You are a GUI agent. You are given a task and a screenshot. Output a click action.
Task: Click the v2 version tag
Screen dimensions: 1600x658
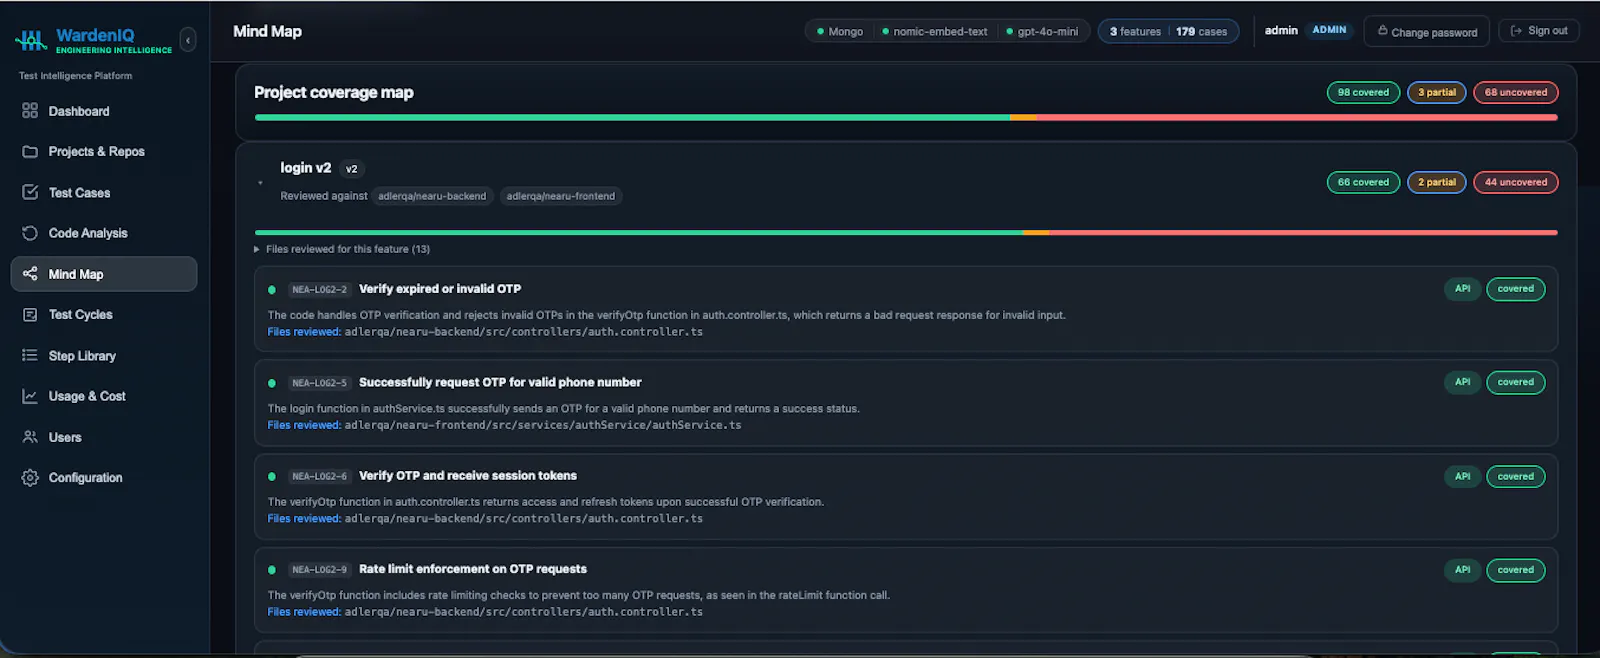pyautogui.click(x=352, y=169)
